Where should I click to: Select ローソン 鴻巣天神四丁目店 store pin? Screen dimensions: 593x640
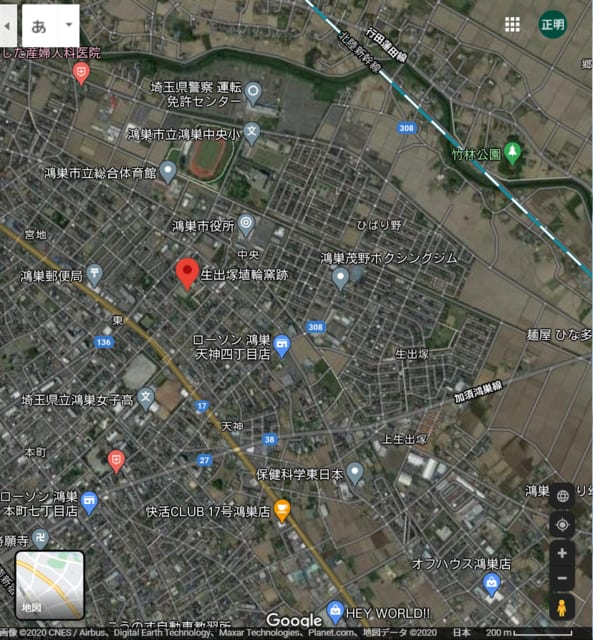tap(282, 345)
